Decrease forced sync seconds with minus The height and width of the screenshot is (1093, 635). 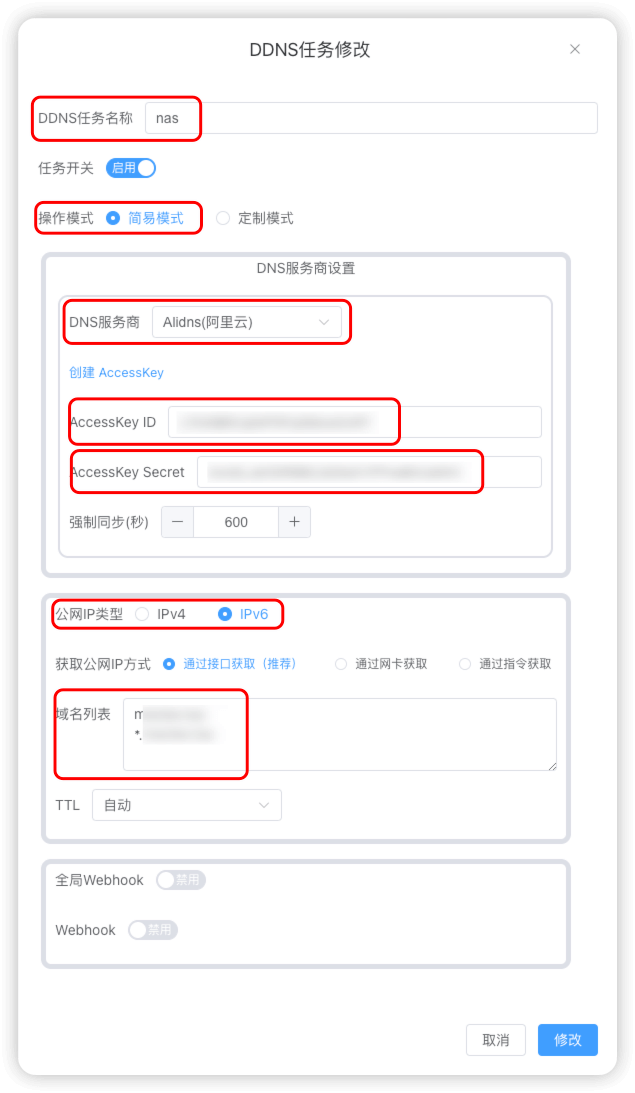coord(178,522)
